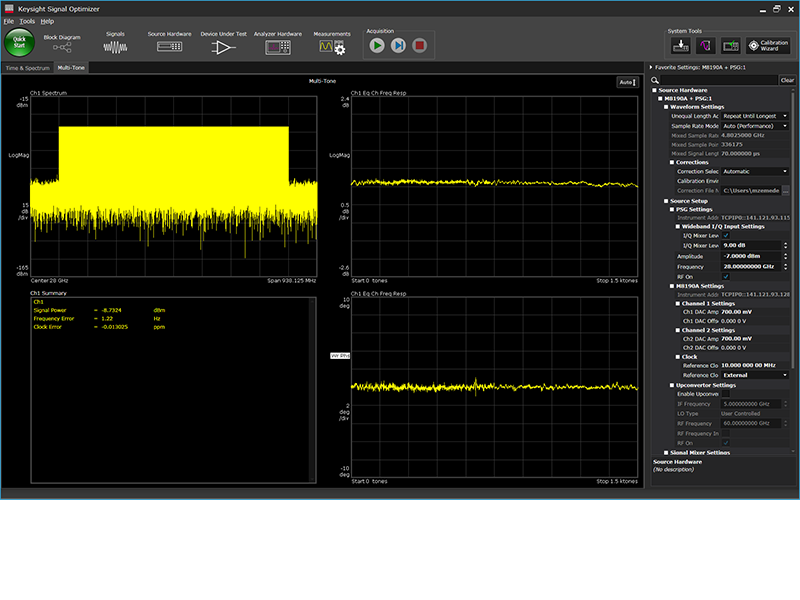Open the Measurements settings
The width and height of the screenshot is (800, 600).
[332, 46]
